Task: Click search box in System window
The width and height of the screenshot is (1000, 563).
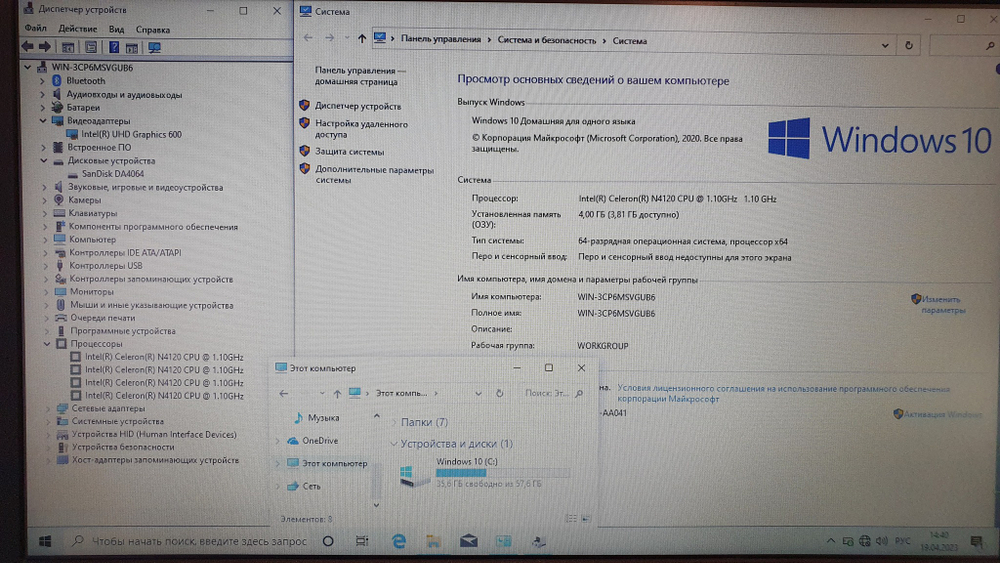Action: [x=963, y=46]
